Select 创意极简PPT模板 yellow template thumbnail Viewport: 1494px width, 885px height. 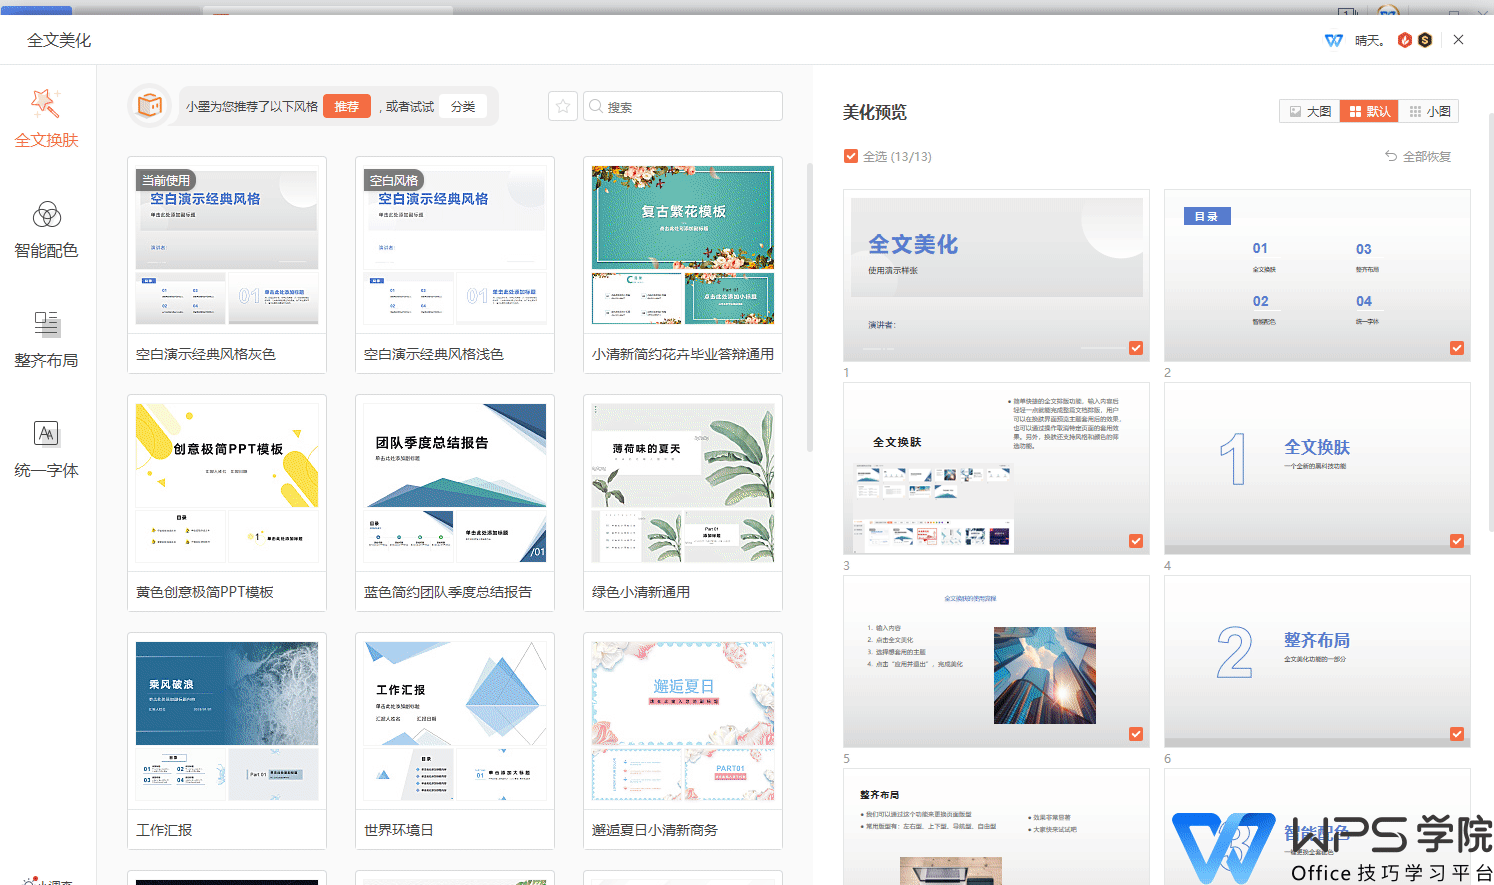click(227, 483)
